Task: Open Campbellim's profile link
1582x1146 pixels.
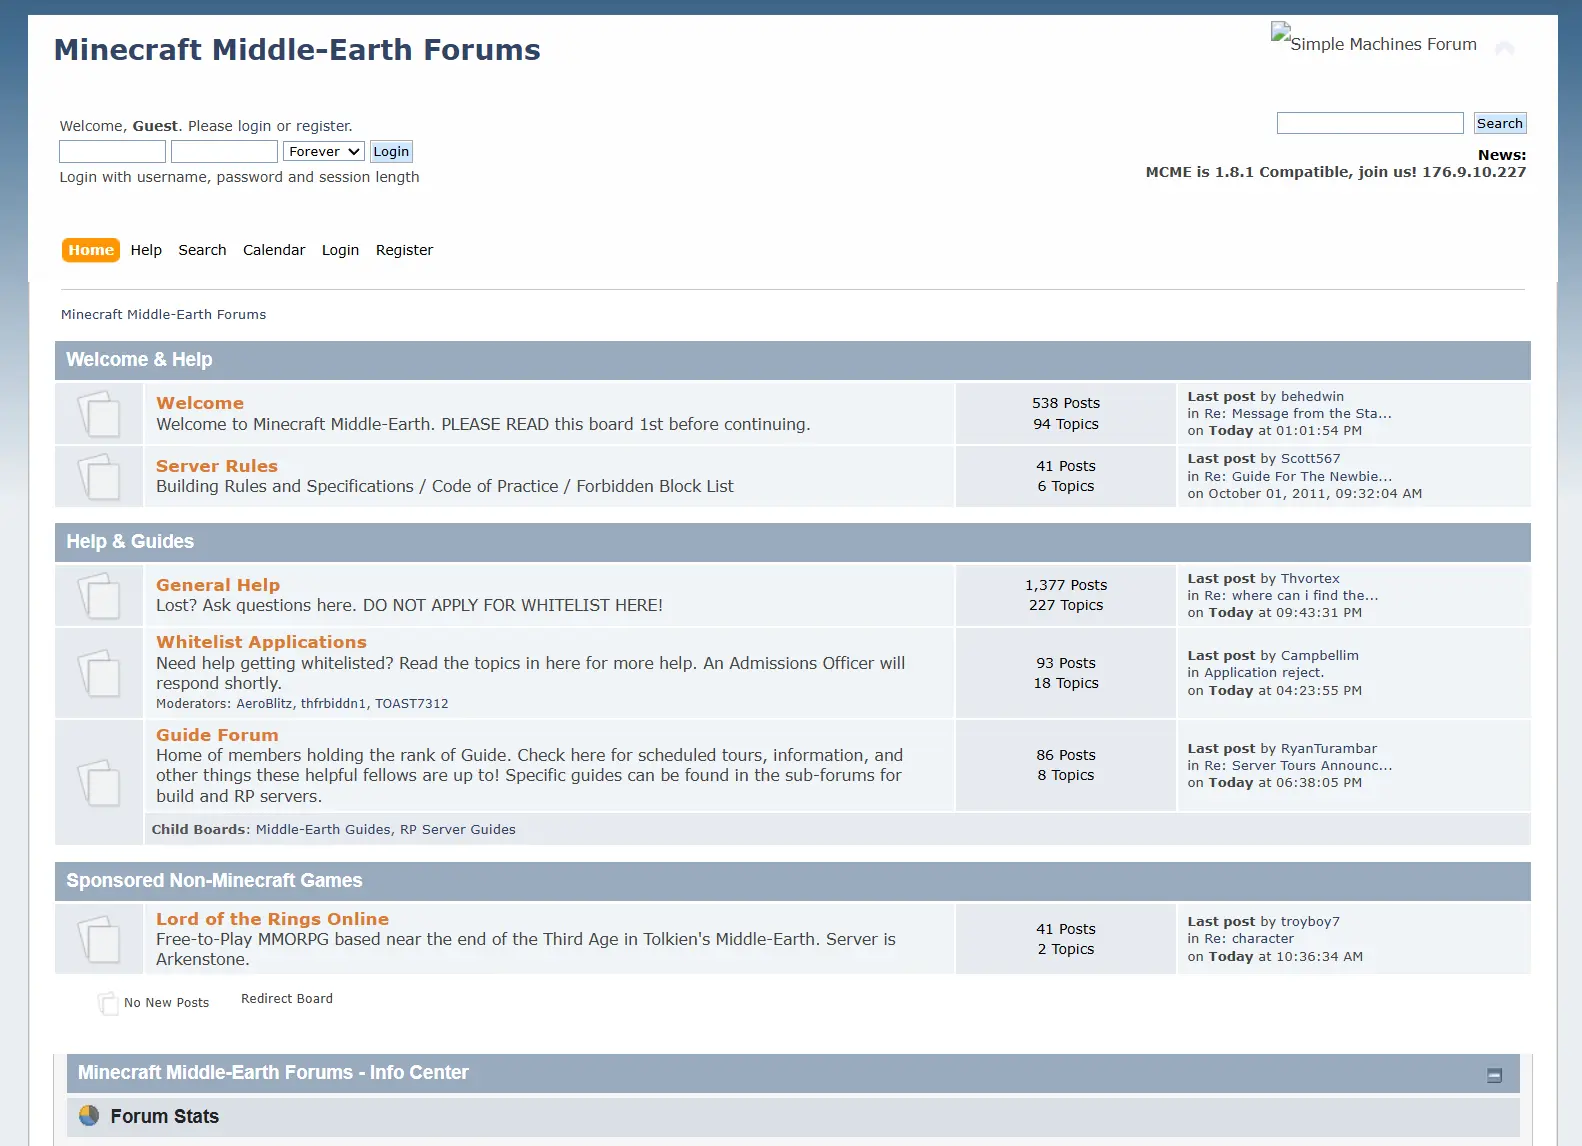Action: [x=1320, y=656]
